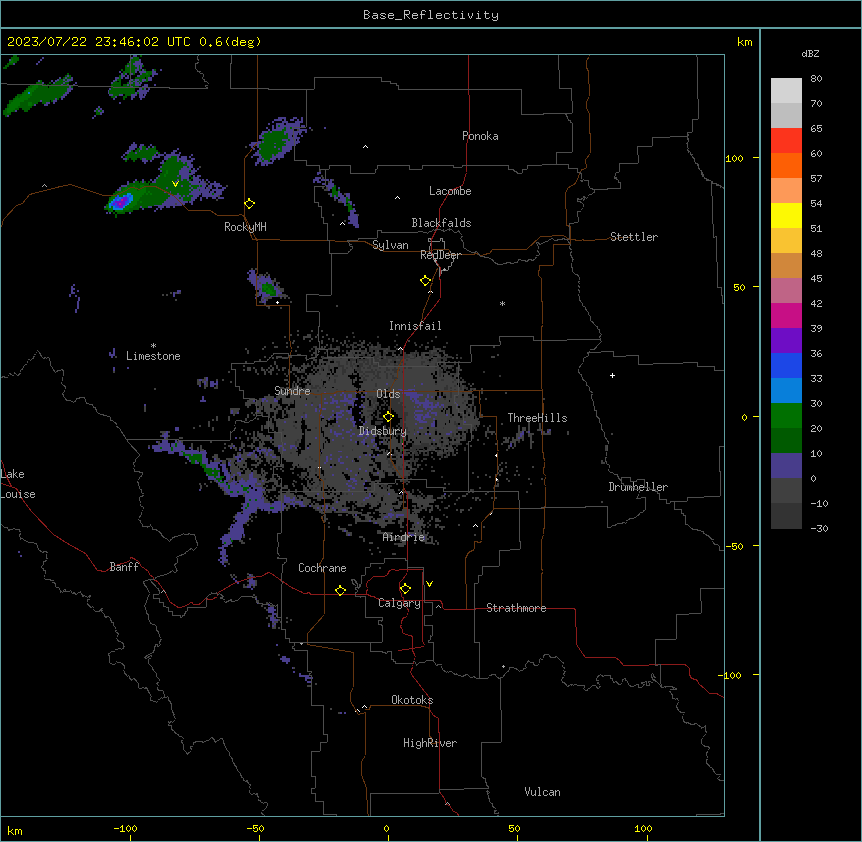Click the dBZ legend heading
The height and width of the screenshot is (842, 862).
click(810, 53)
